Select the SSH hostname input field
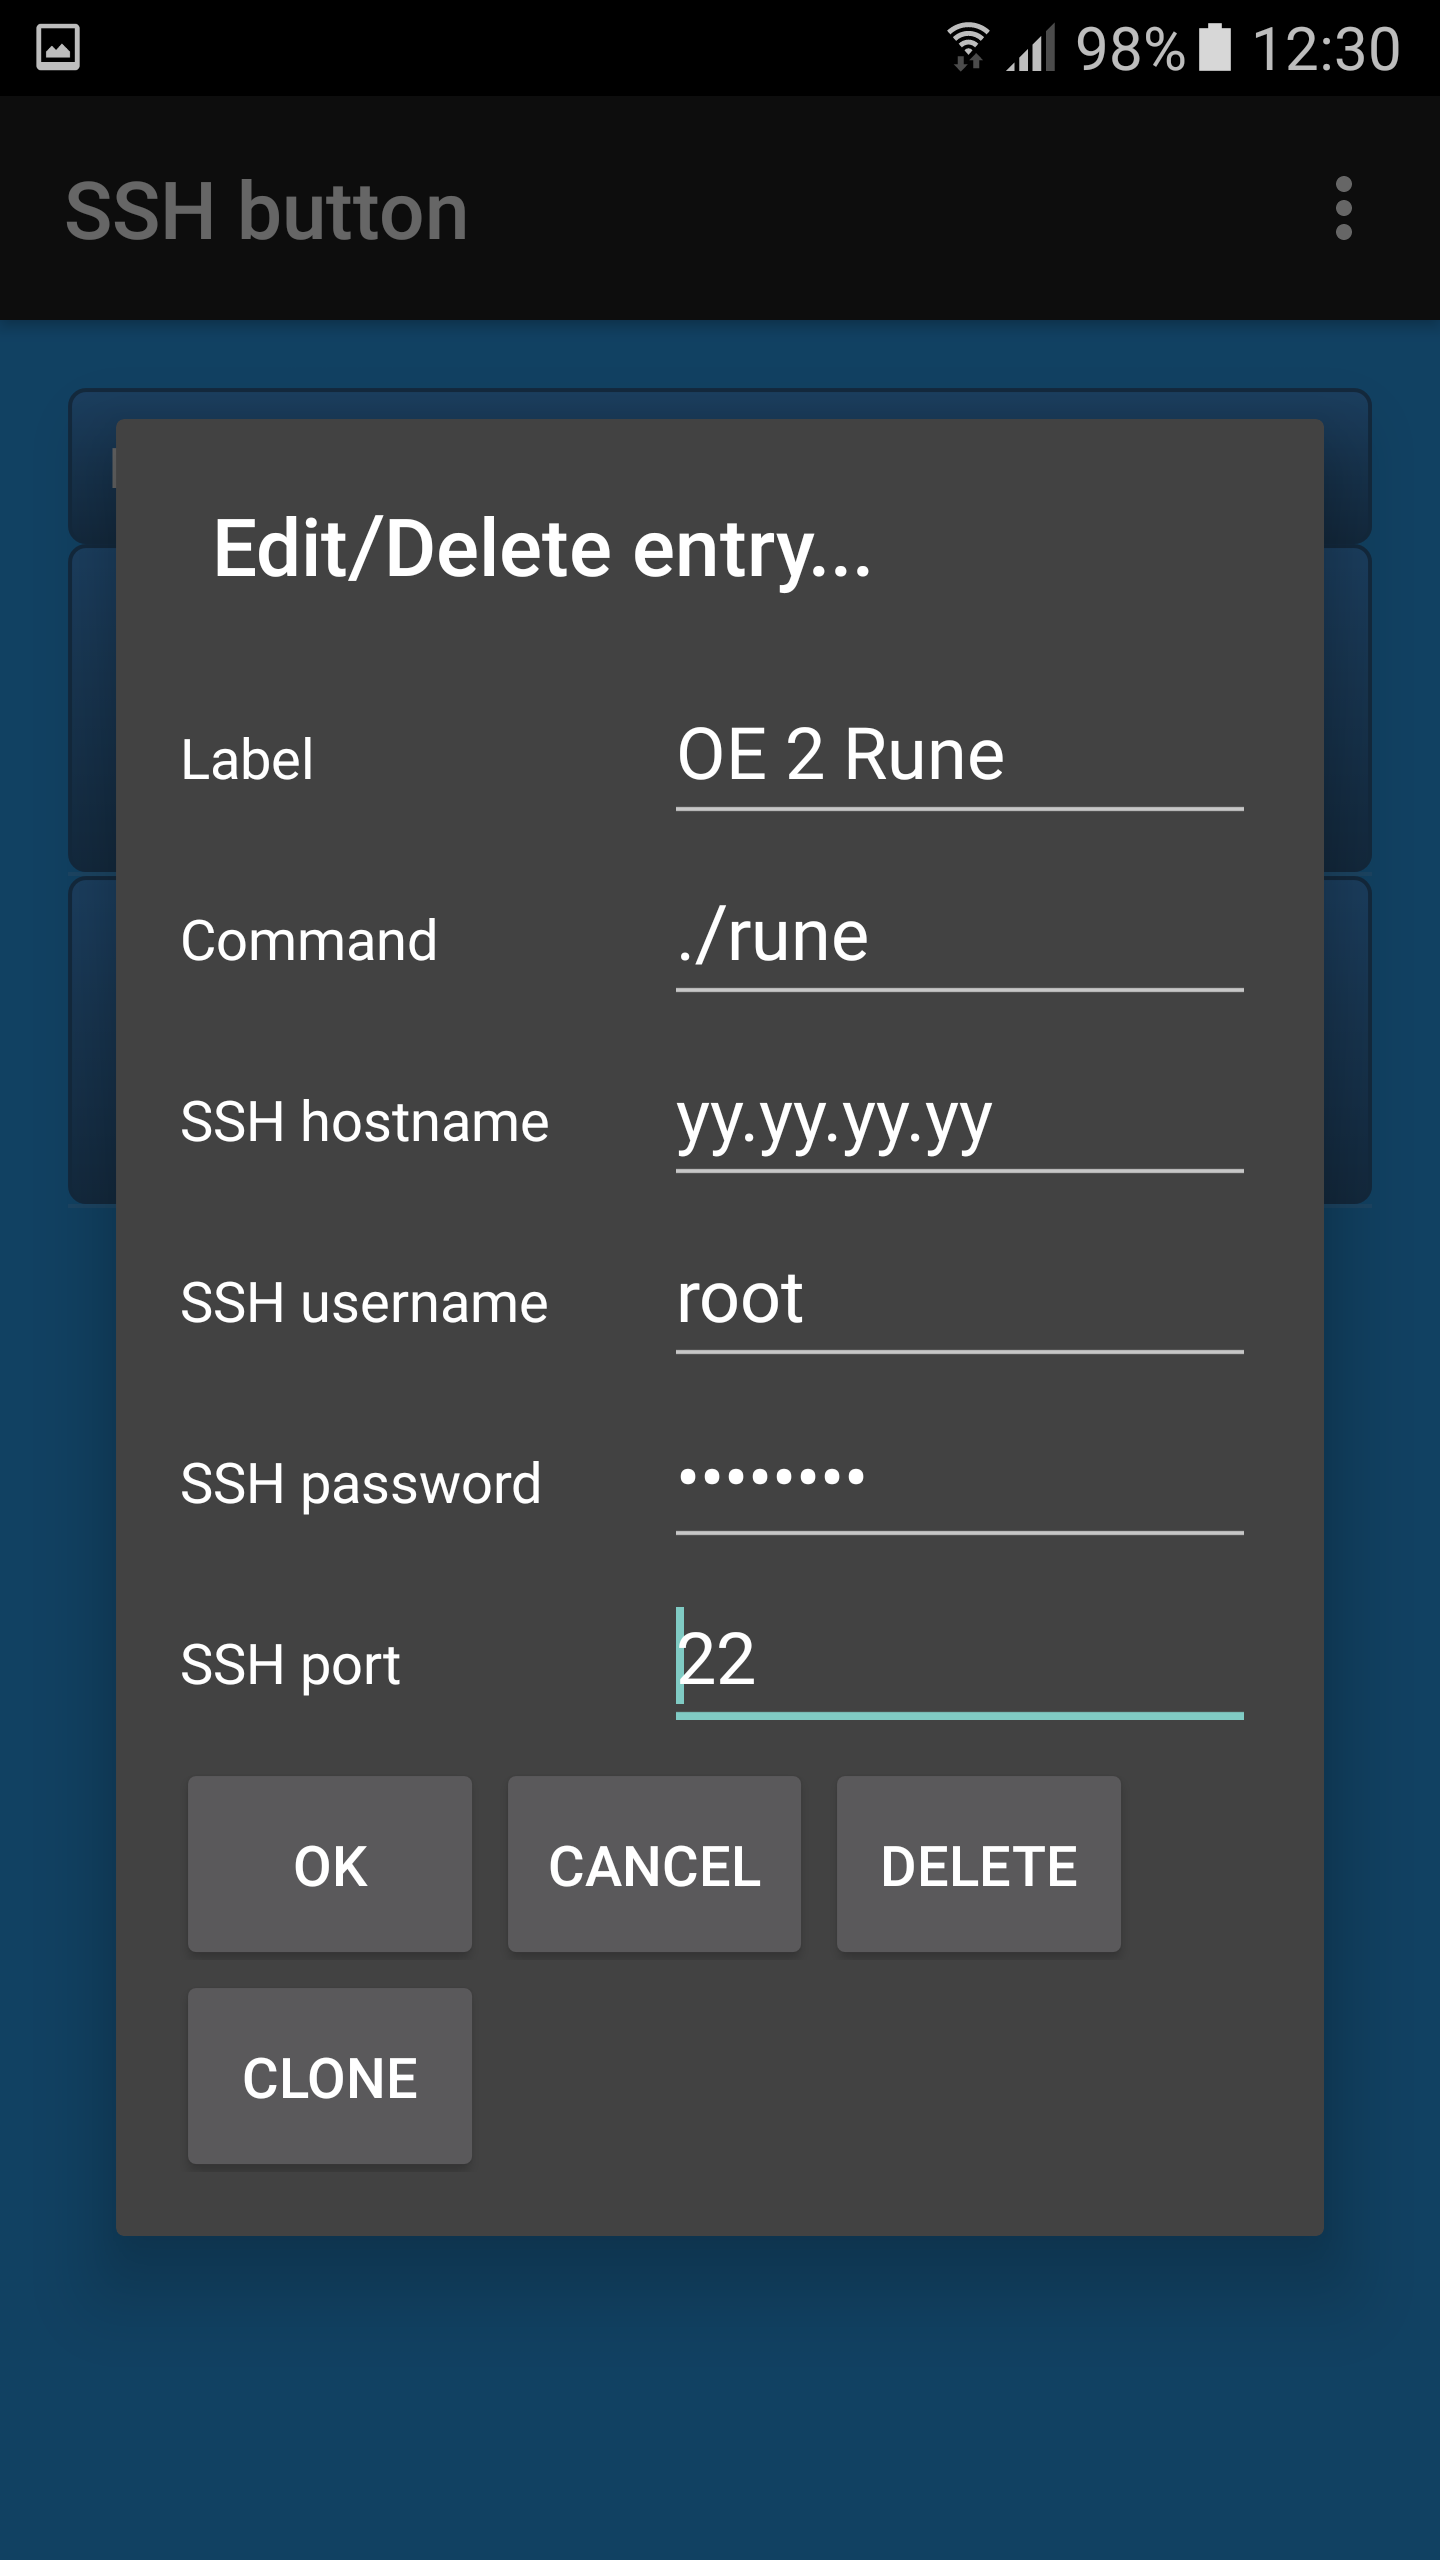Image resolution: width=1440 pixels, height=2560 pixels. coord(958,1119)
